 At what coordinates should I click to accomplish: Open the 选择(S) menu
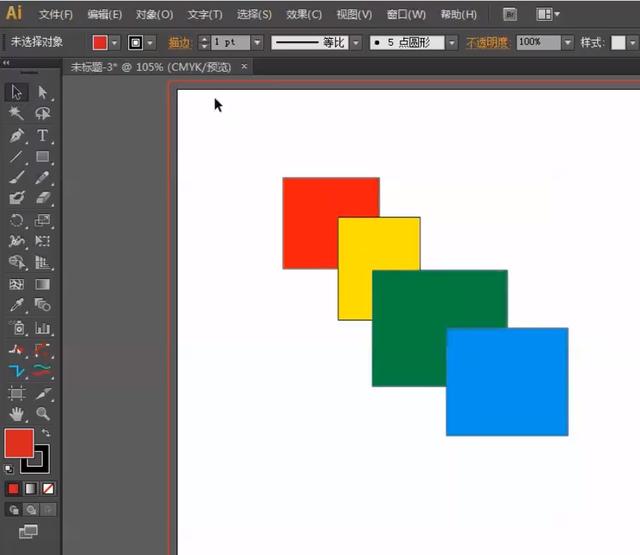pos(254,15)
